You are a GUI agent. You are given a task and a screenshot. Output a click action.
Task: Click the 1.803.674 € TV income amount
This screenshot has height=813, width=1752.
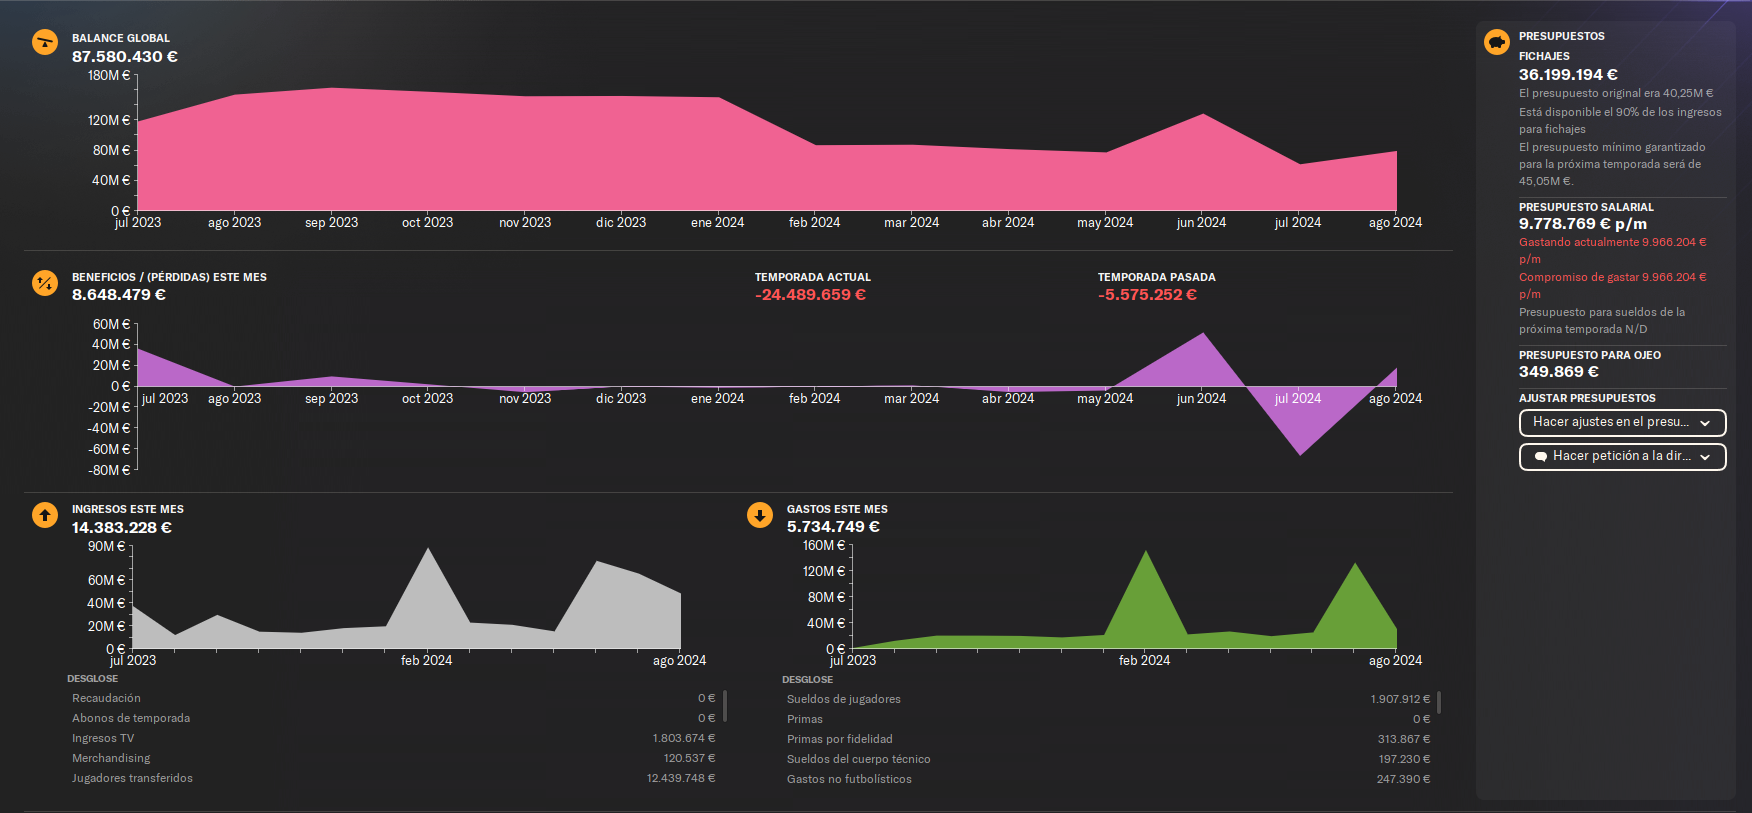684,738
